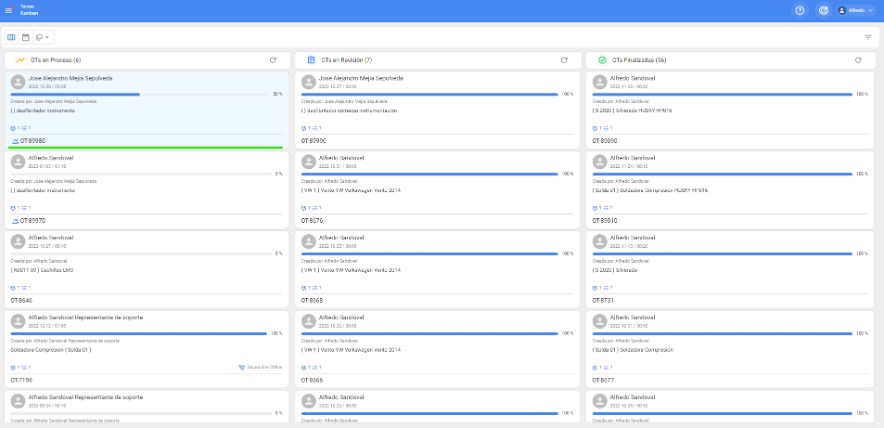This screenshot has width=884, height=428.
Task: Open work order OT-89980
Action: click(32, 141)
